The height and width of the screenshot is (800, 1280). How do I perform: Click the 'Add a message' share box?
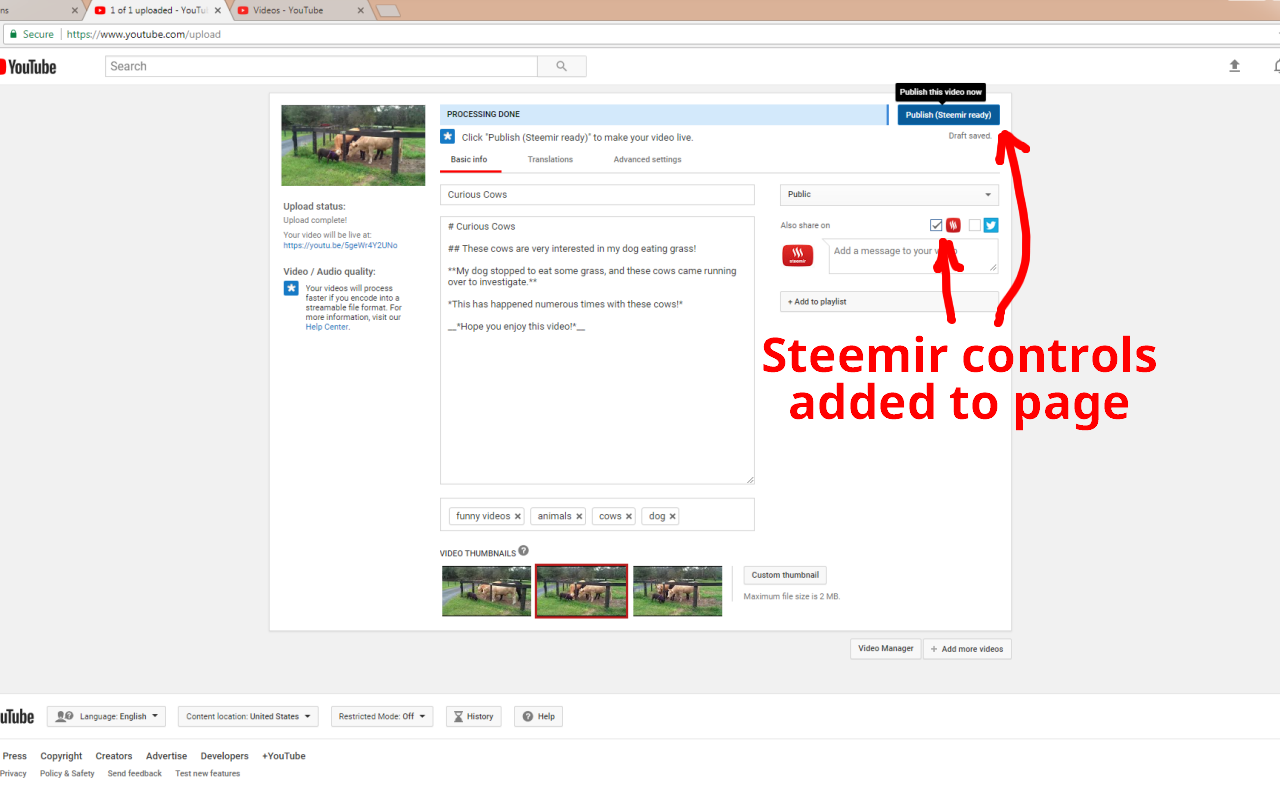coord(913,255)
